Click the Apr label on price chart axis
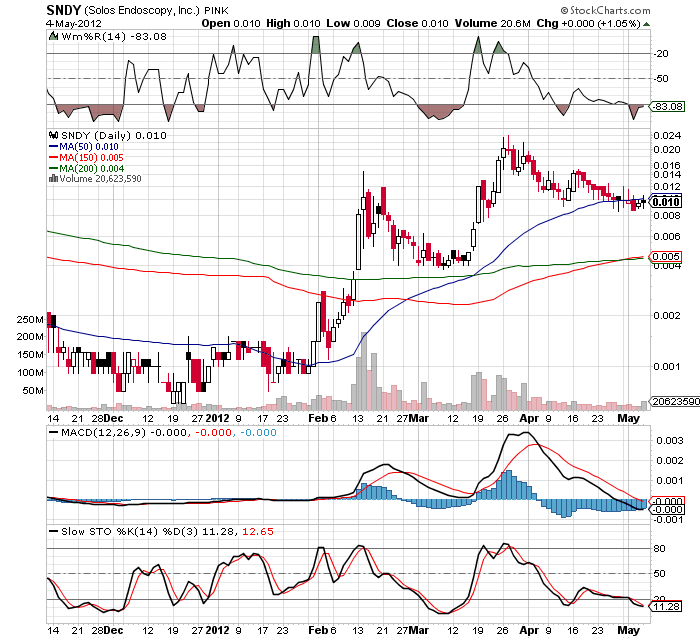 tap(529, 418)
